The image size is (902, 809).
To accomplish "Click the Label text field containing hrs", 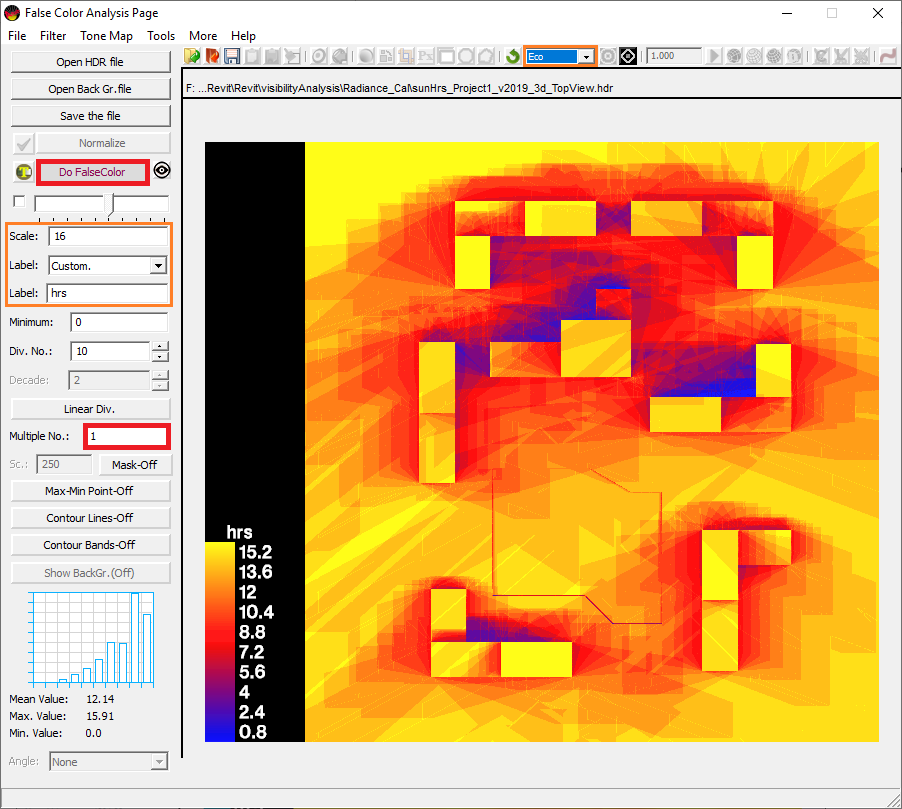I will (108, 293).
